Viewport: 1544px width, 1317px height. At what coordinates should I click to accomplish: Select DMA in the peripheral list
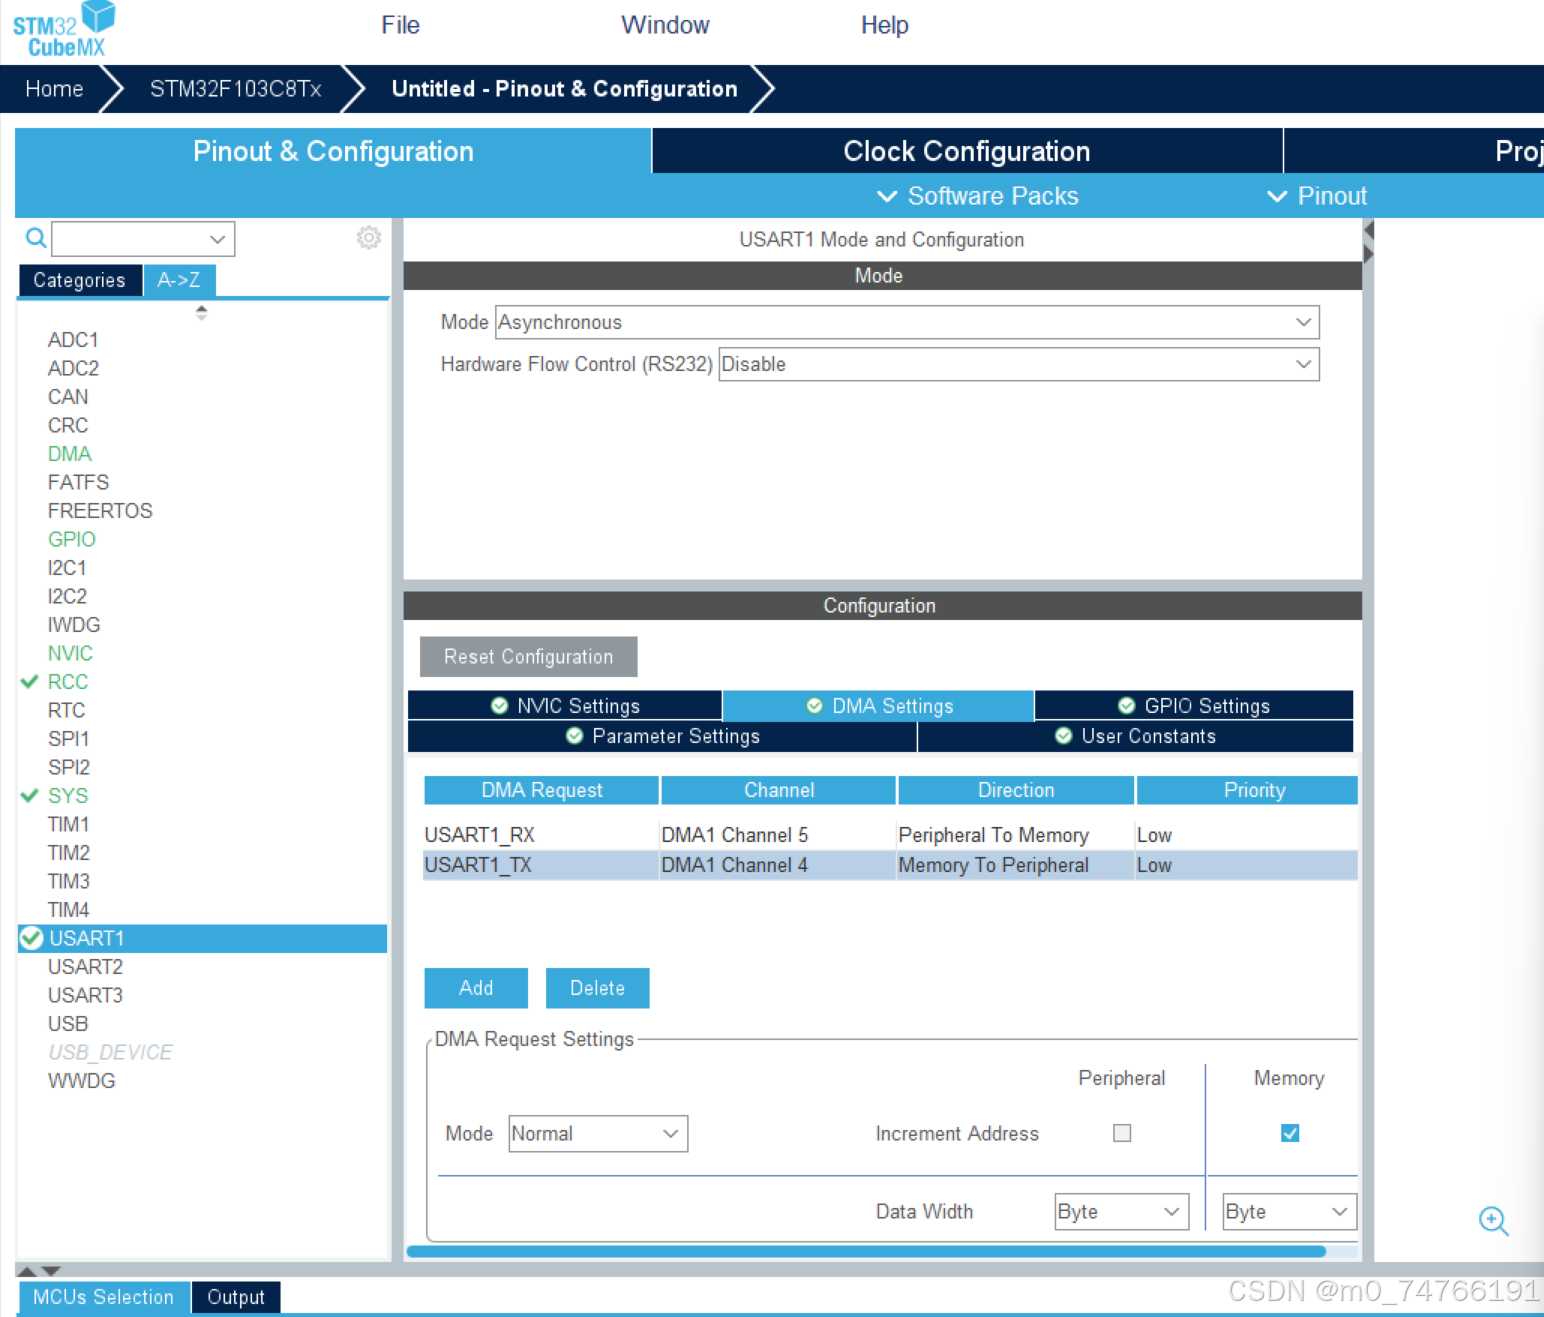70,454
